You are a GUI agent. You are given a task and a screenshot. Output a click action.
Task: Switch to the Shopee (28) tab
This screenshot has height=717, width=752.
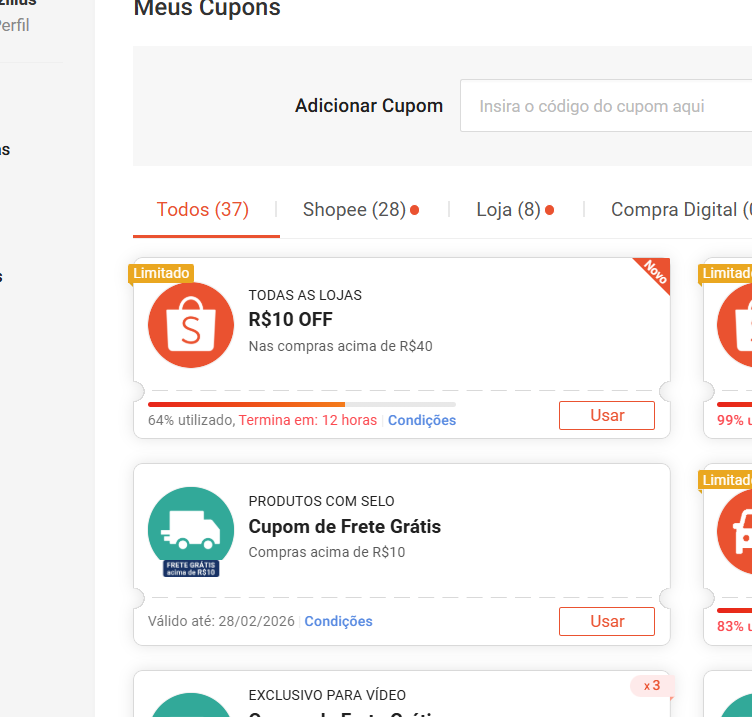pyautogui.click(x=354, y=210)
